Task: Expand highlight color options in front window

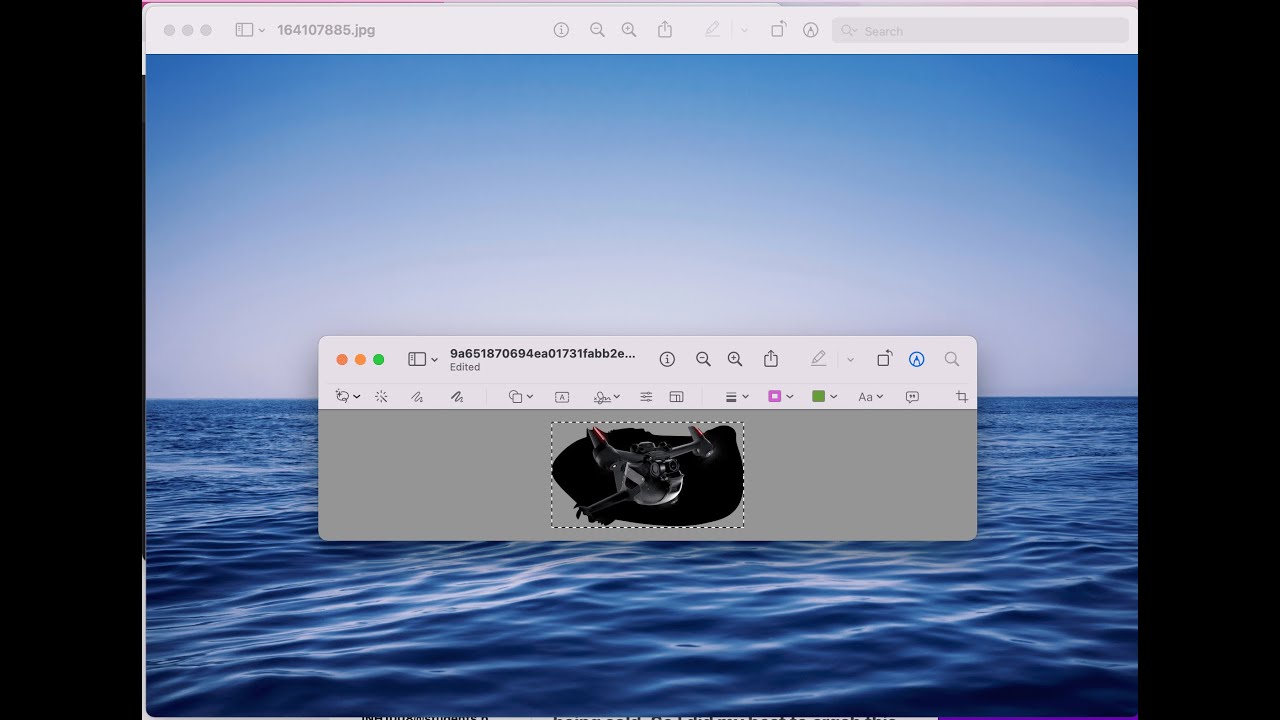Action: (850, 360)
